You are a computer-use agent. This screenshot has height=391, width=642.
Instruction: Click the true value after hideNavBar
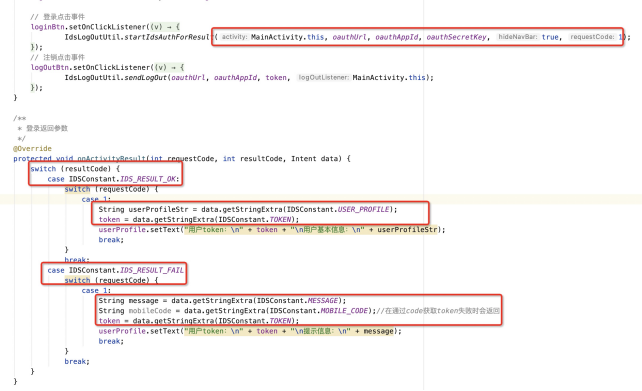(x=550, y=37)
